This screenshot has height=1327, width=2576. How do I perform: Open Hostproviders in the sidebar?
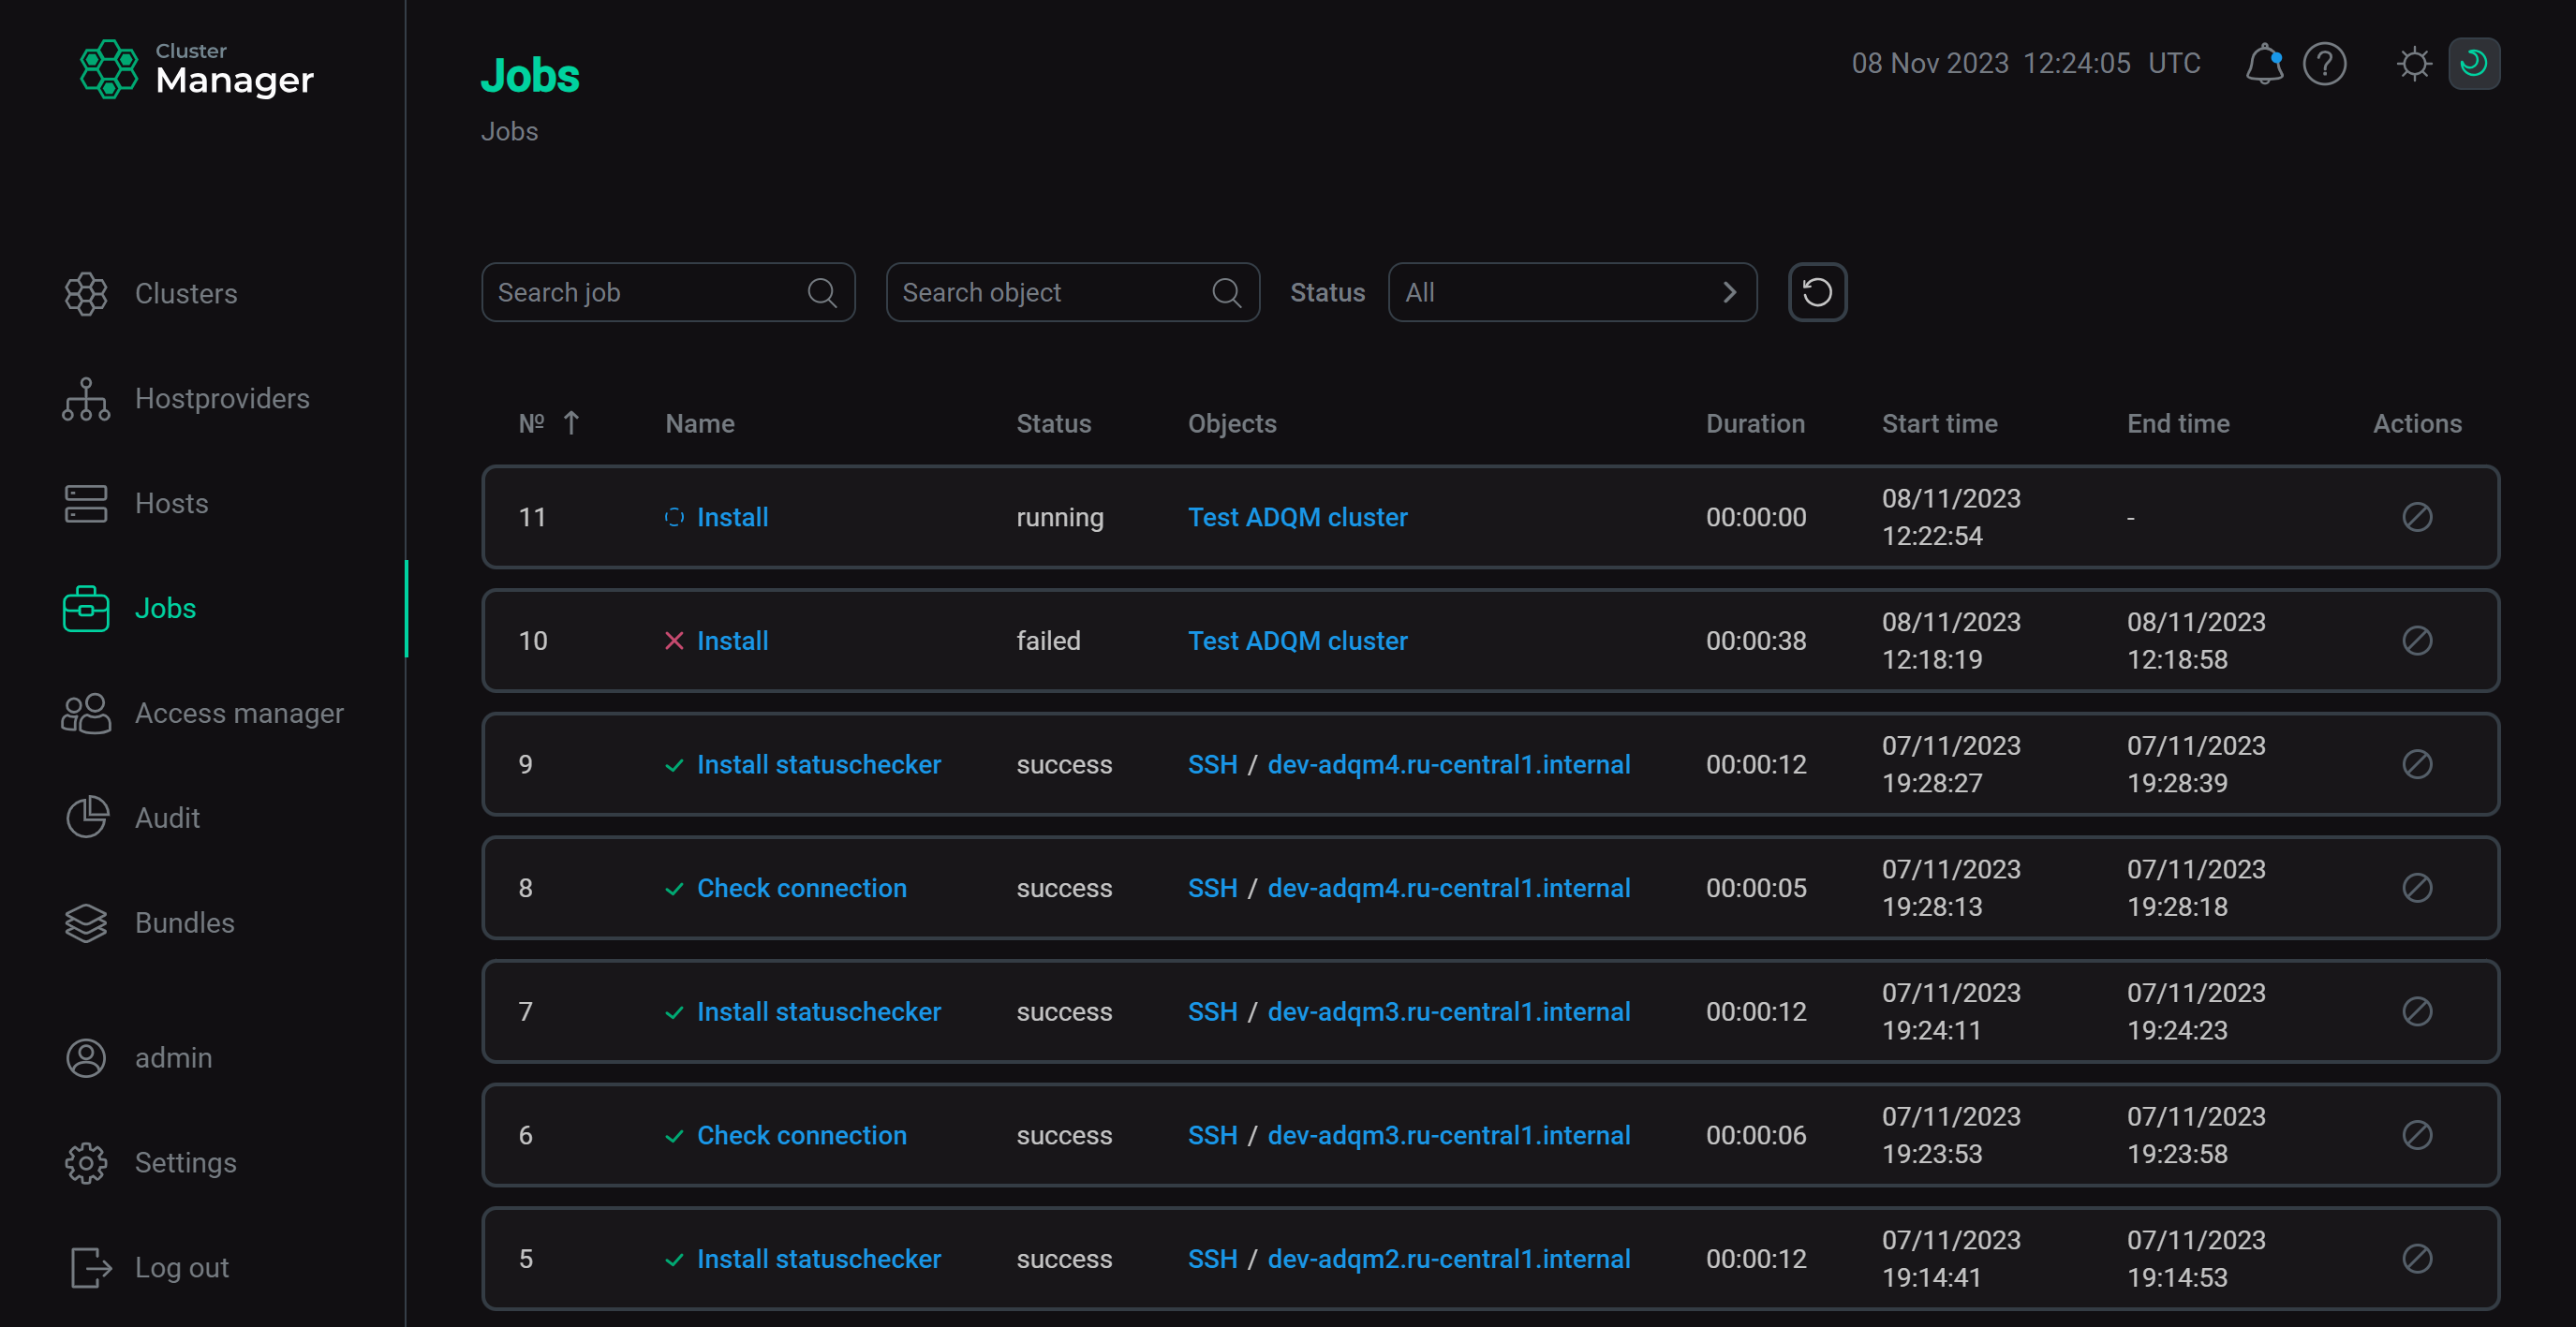click(187, 398)
